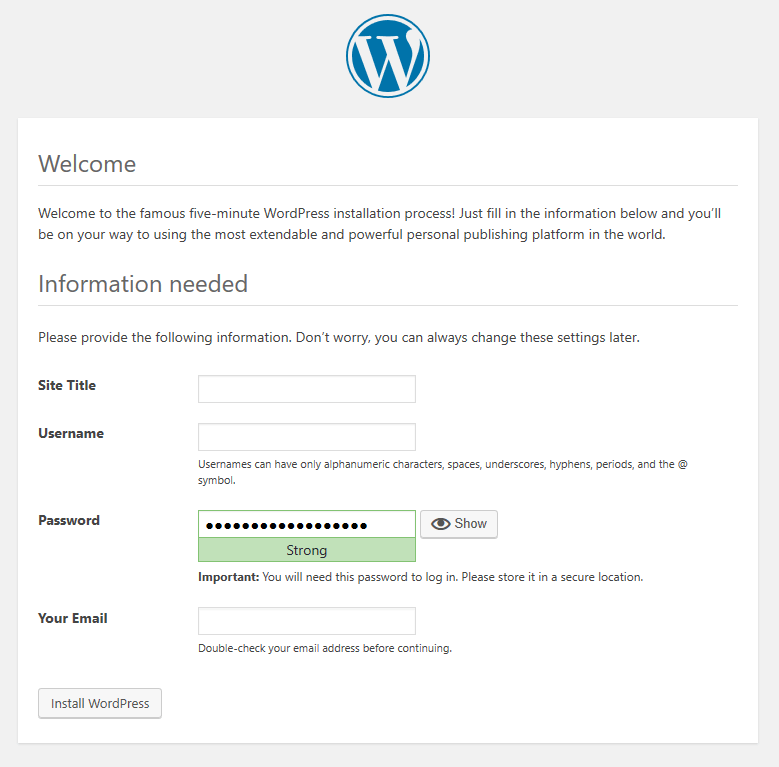Image resolution: width=779 pixels, height=767 pixels.
Task: Click the Important password reminder text
Action: 420,577
